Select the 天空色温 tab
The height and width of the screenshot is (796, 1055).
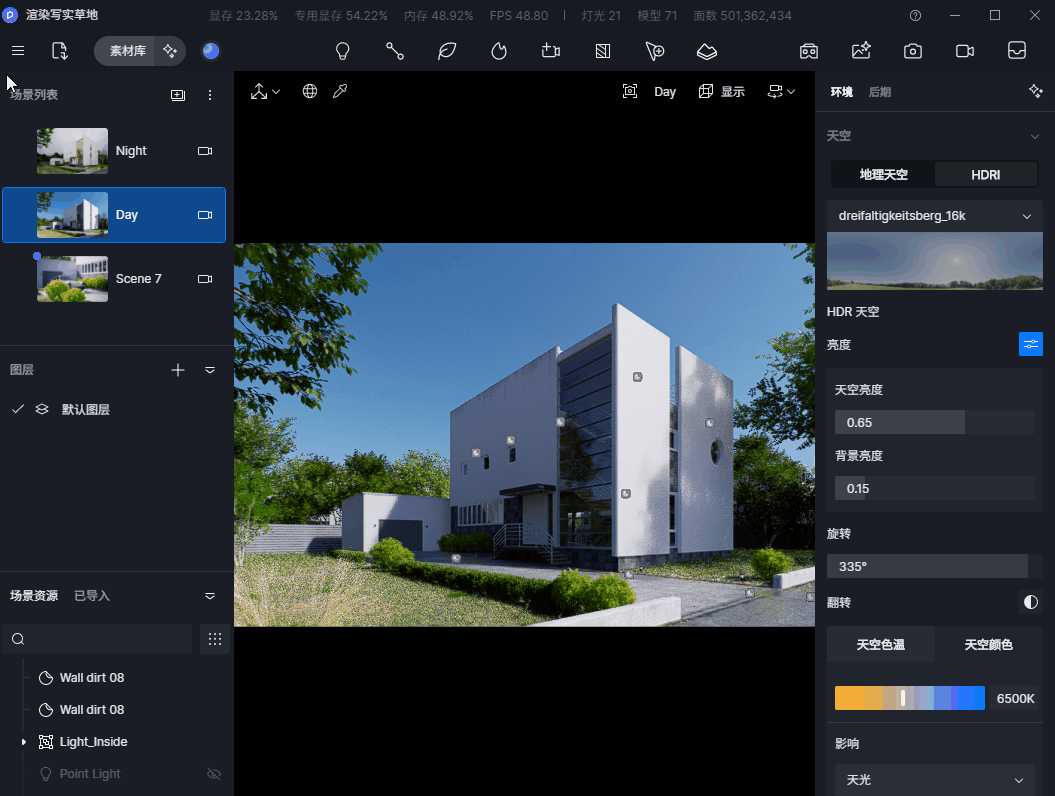pos(881,645)
